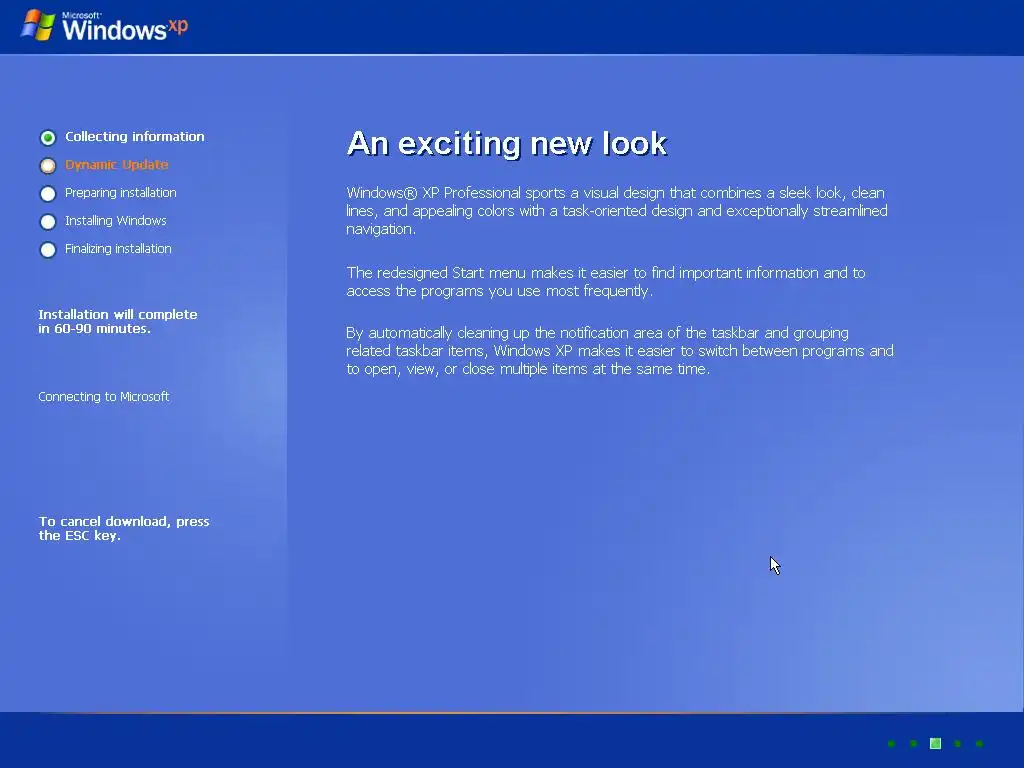Click the Preparing installation label
Screen dimensions: 1024x768
[120, 193]
